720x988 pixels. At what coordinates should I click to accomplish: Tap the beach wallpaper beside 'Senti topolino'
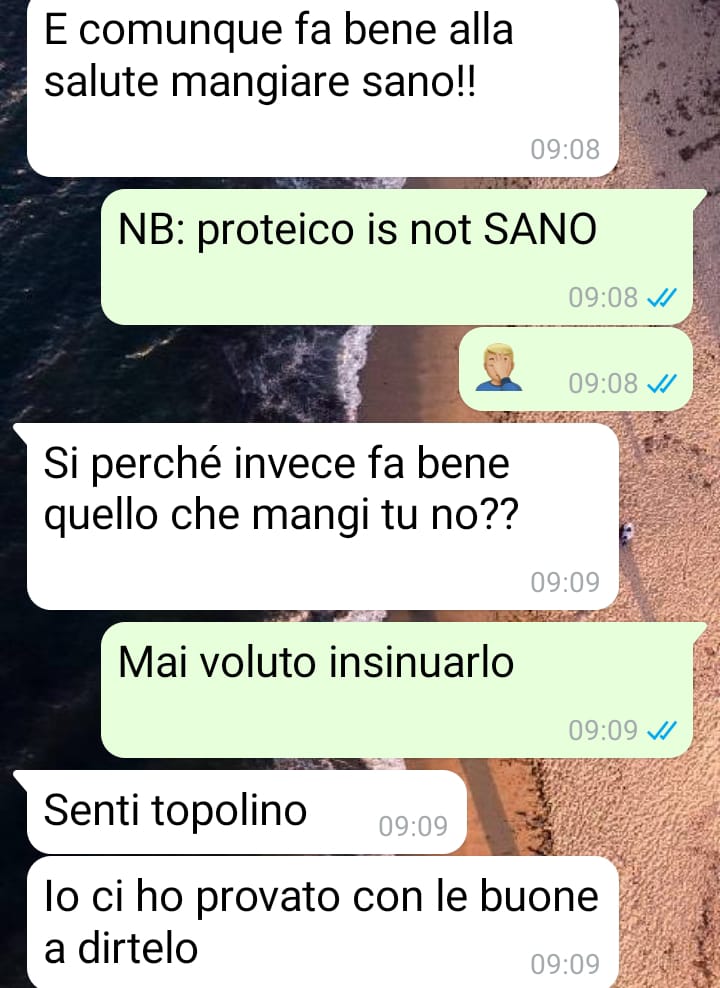click(592, 812)
